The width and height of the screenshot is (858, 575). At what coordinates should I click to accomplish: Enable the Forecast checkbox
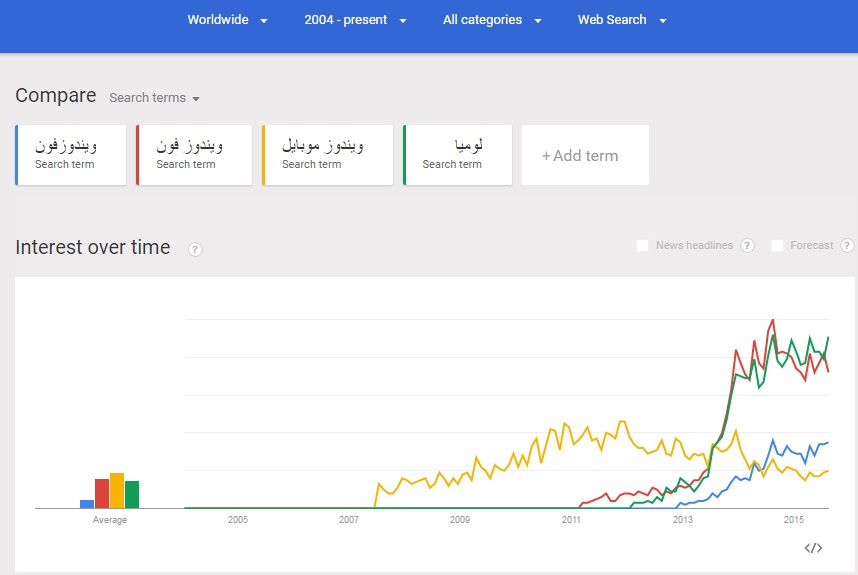[777, 245]
